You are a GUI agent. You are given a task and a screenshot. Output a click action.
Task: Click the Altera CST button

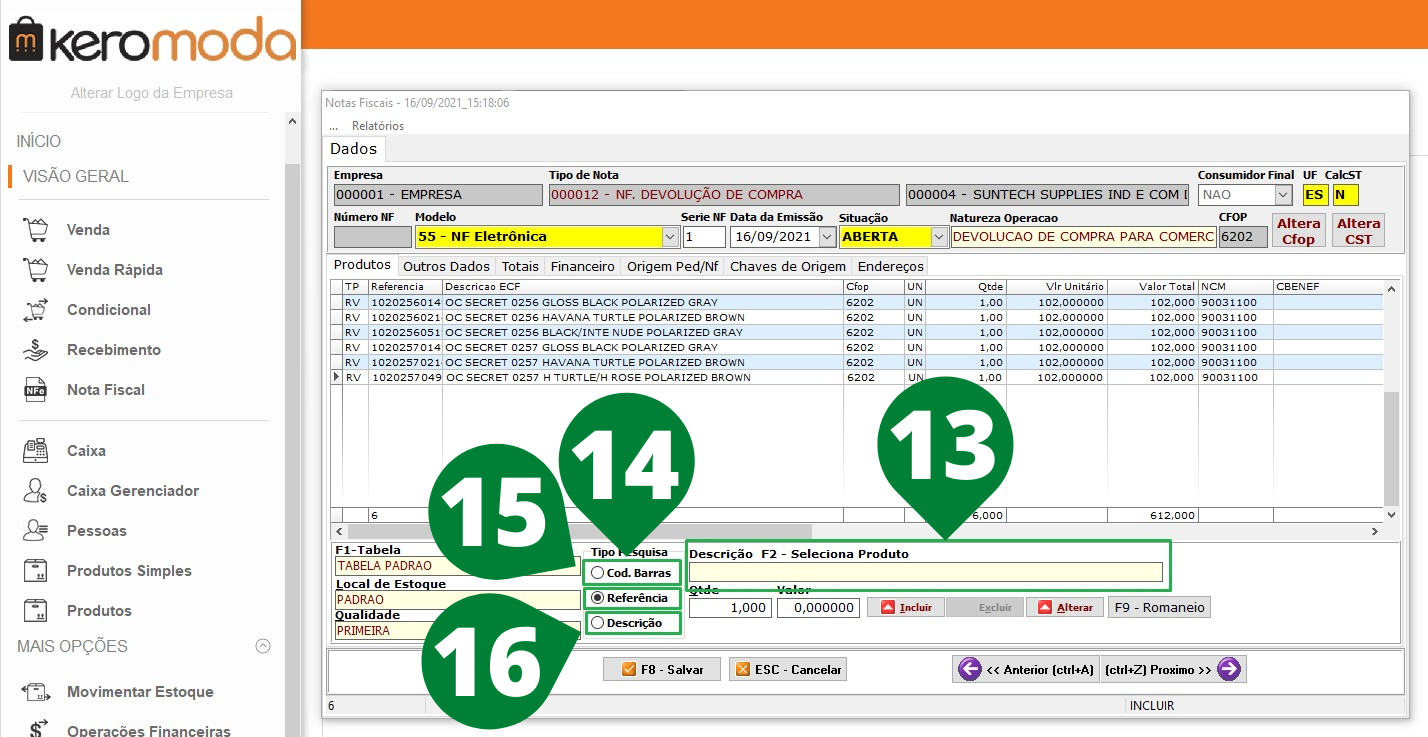pos(1359,231)
